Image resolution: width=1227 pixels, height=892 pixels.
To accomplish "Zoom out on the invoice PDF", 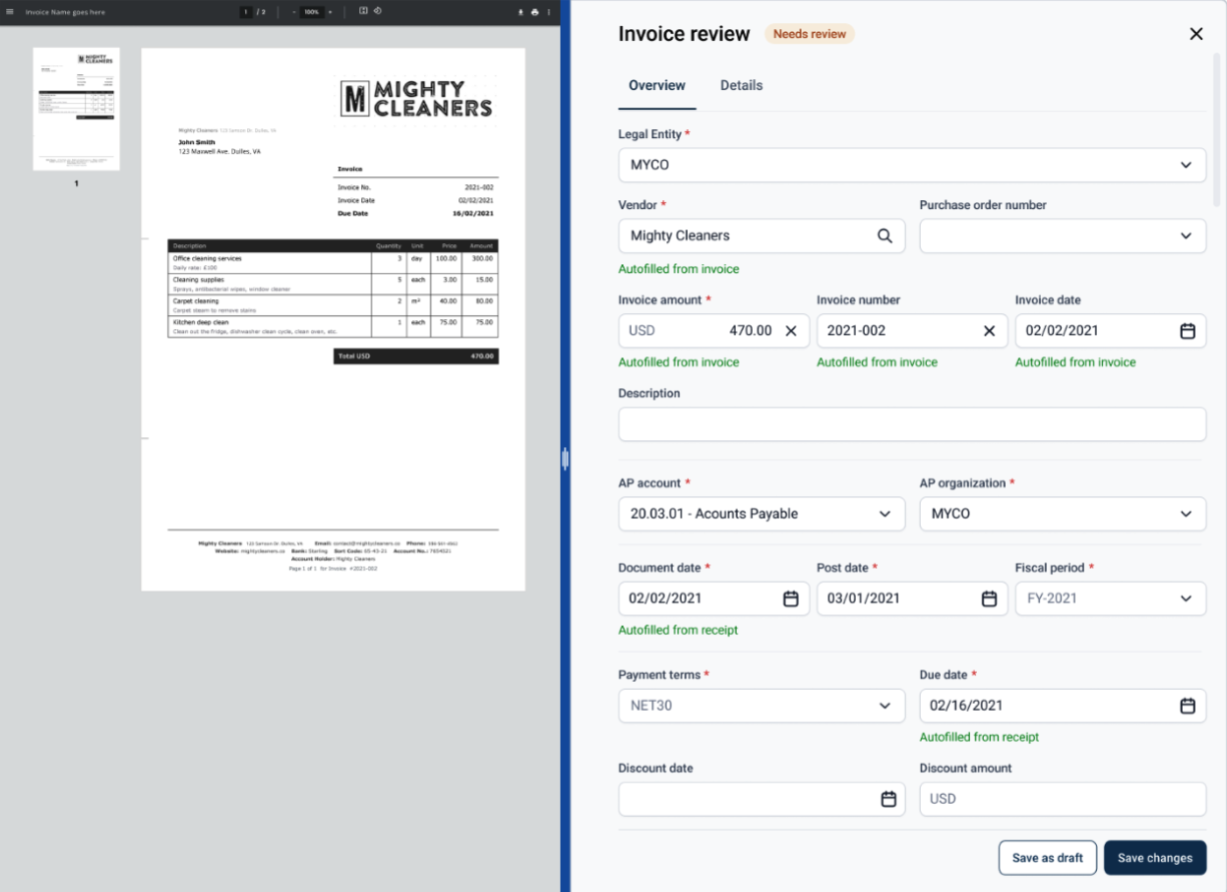I will 293,12.
